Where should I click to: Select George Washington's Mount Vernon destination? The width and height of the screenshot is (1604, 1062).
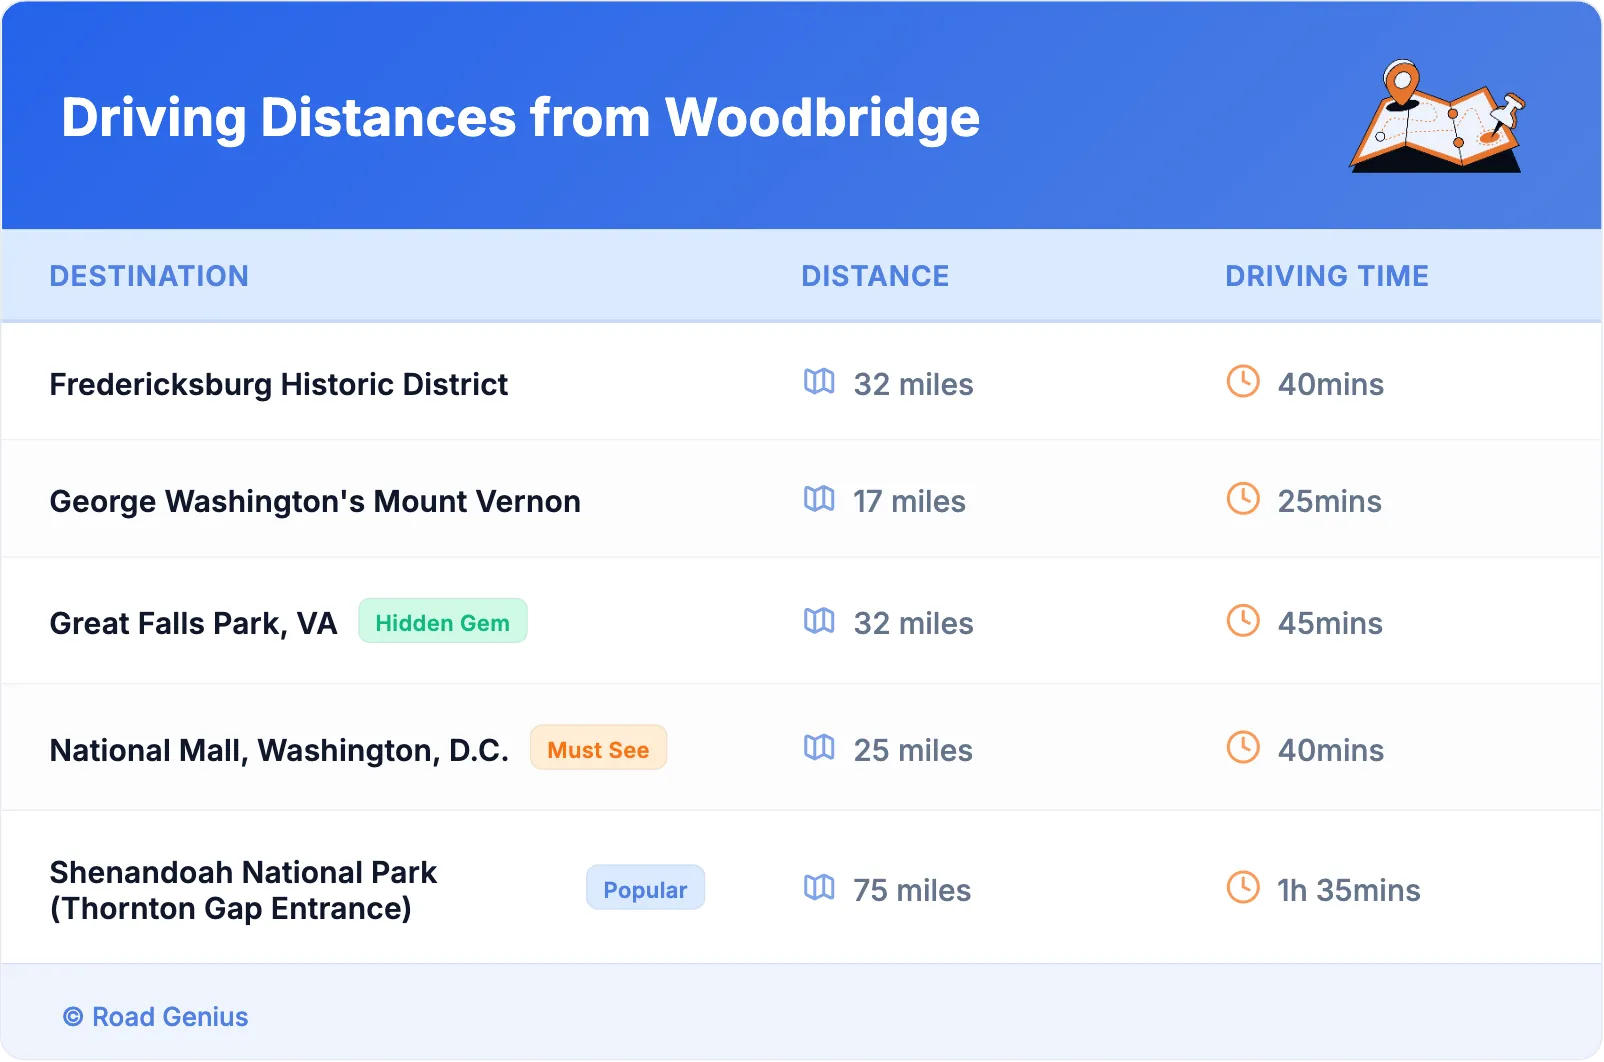click(315, 502)
